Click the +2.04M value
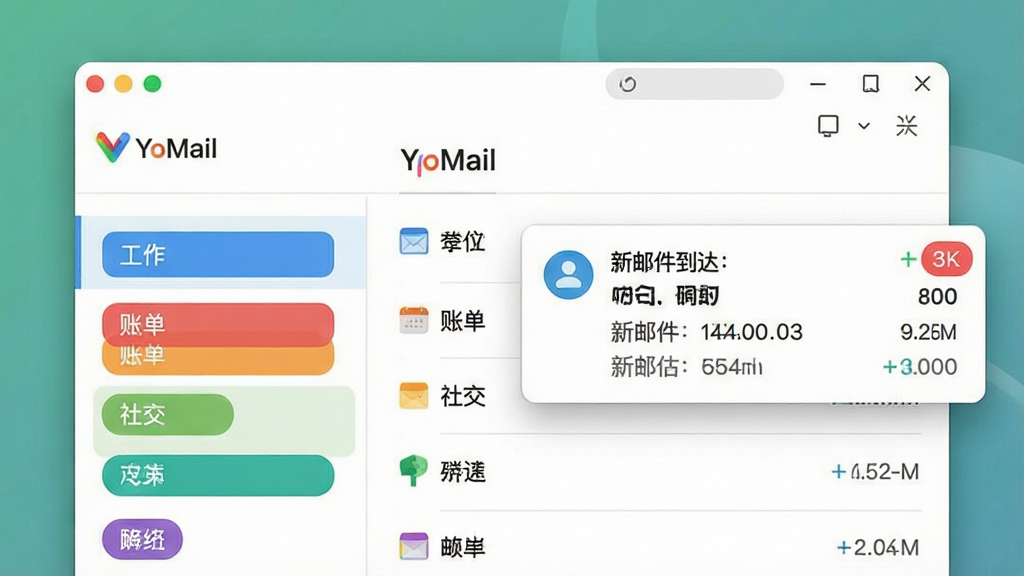Image resolution: width=1024 pixels, height=576 pixels. 878,547
